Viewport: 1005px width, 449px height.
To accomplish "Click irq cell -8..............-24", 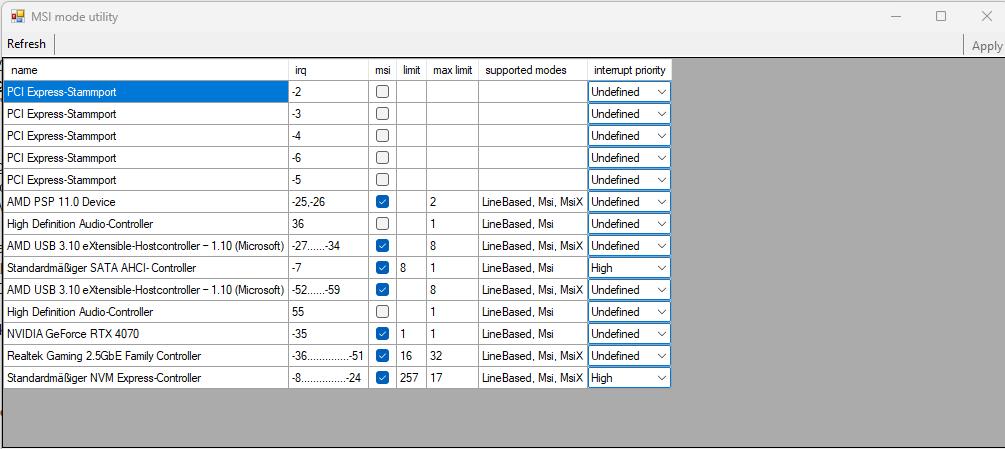I will (x=328, y=378).
